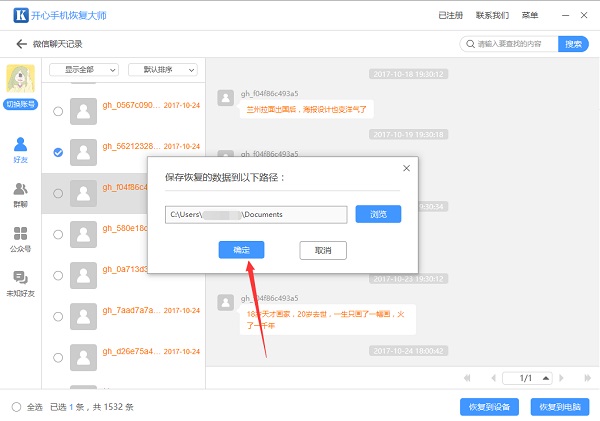Click timestamp 2017-10-24 18:00:42

coord(408,351)
